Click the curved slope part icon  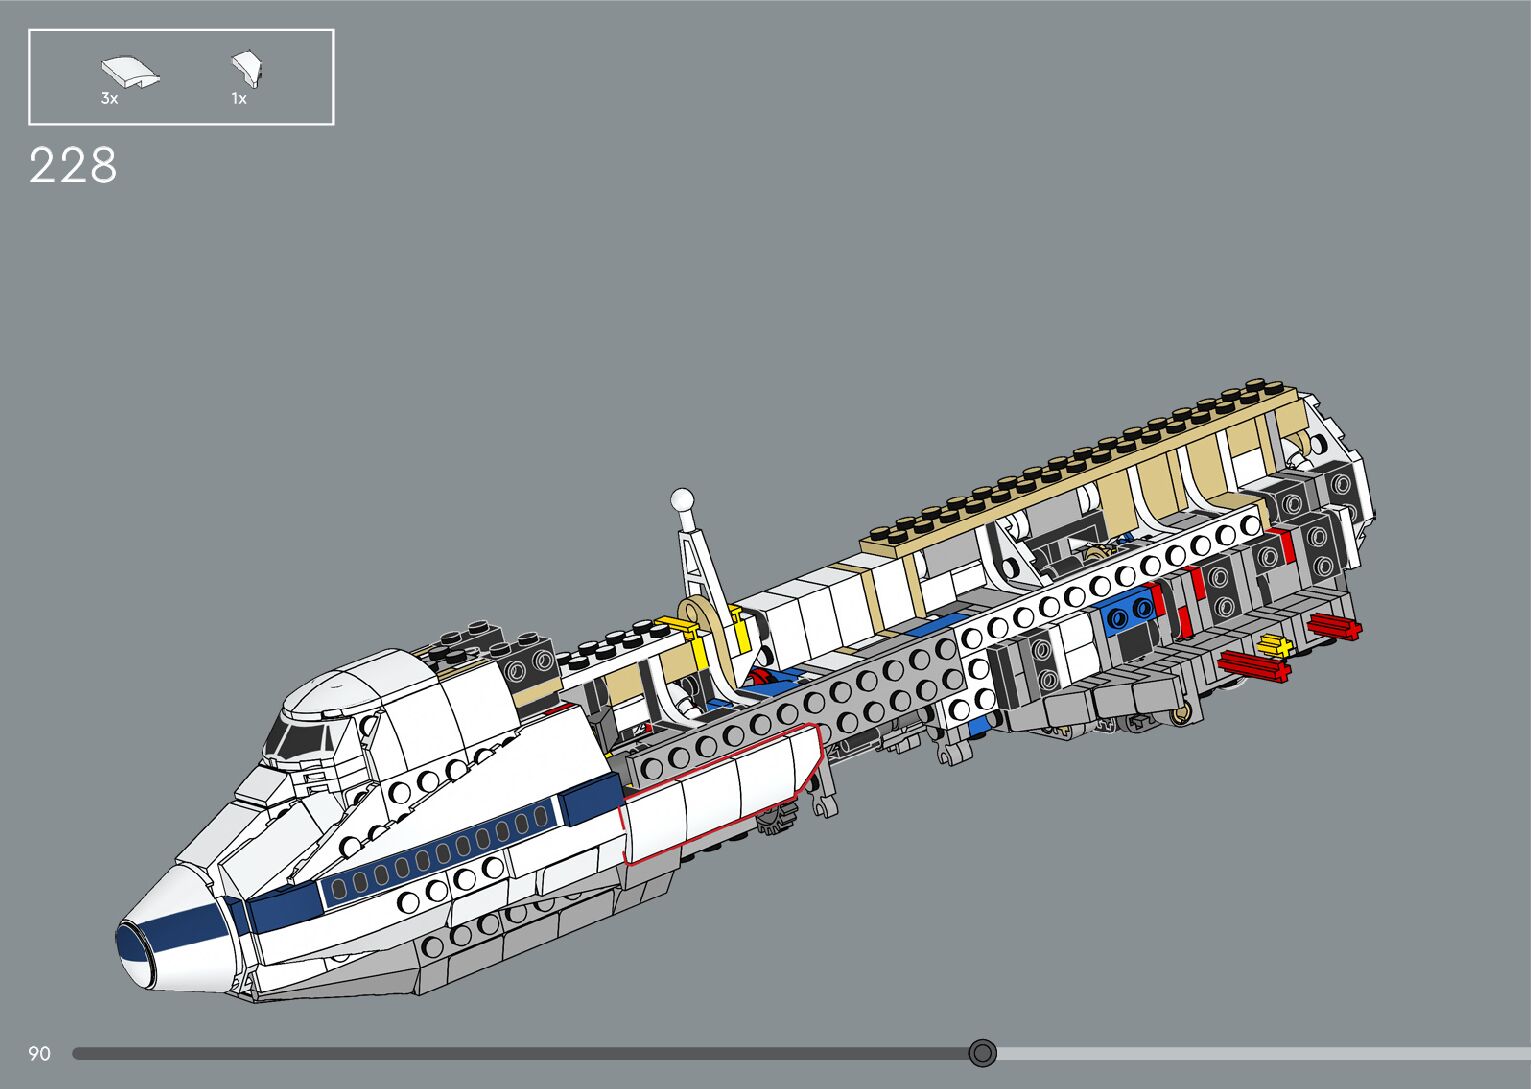coord(129,73)
